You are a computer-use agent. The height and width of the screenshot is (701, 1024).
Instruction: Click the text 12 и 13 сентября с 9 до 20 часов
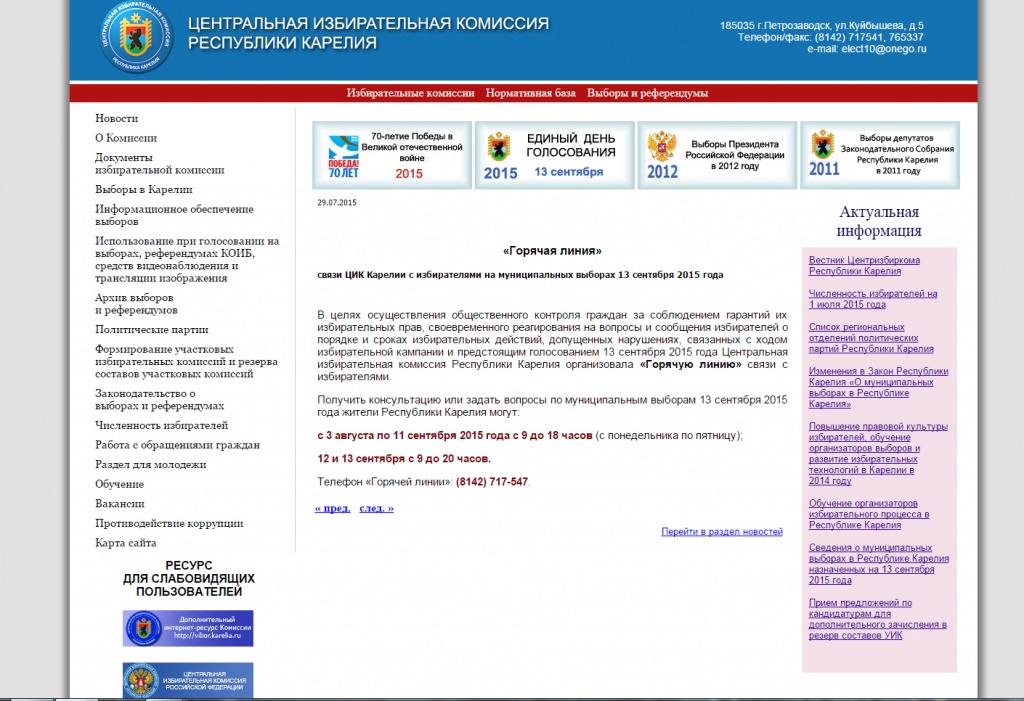pos(404,459)
